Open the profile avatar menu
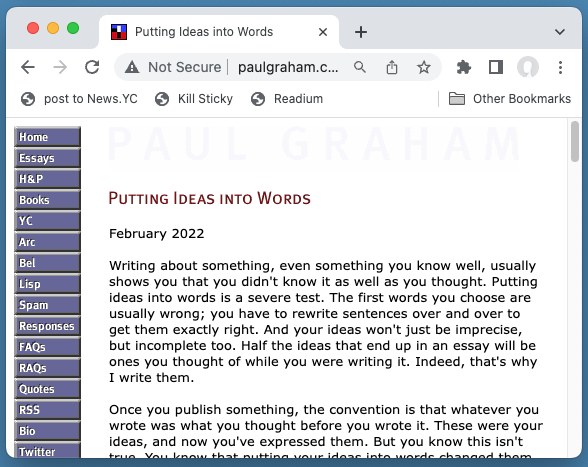This screenshot has width=588, height=467. (528, 68)
